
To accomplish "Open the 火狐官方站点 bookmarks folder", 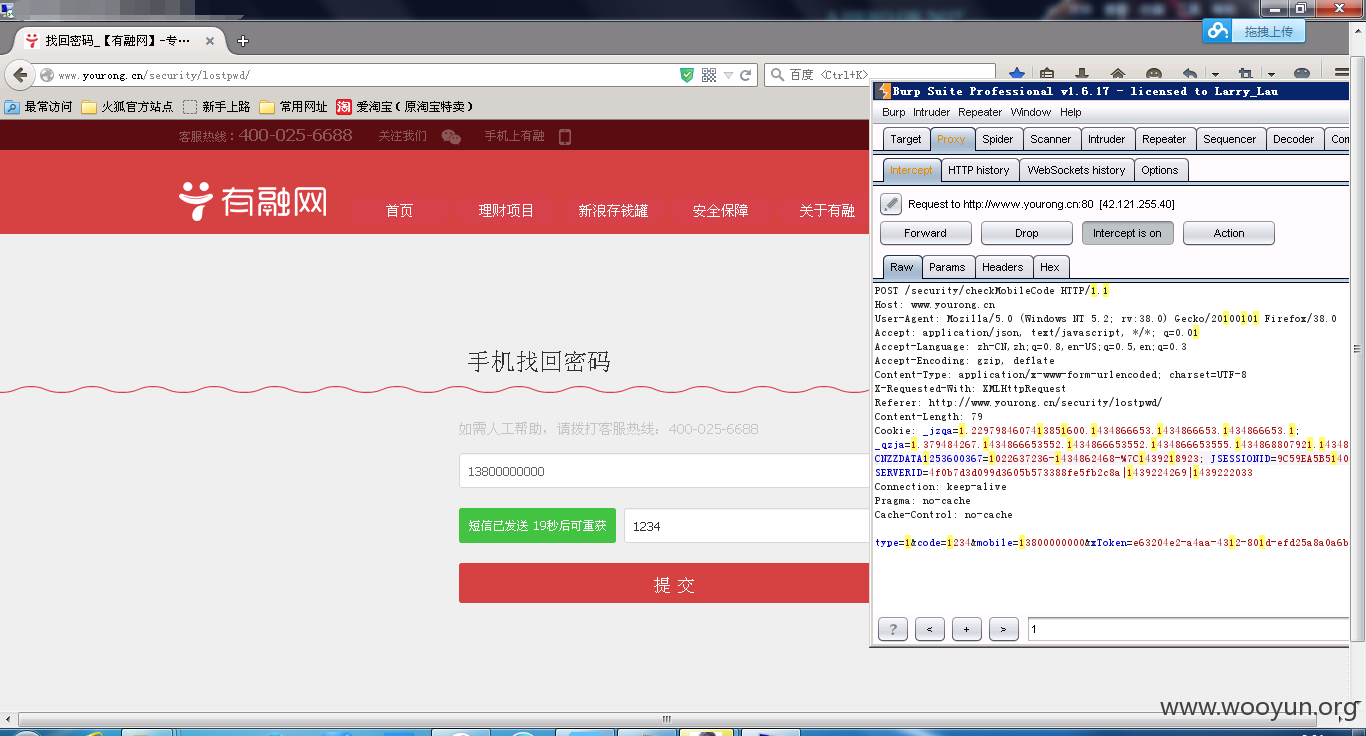I will (127, 106).
